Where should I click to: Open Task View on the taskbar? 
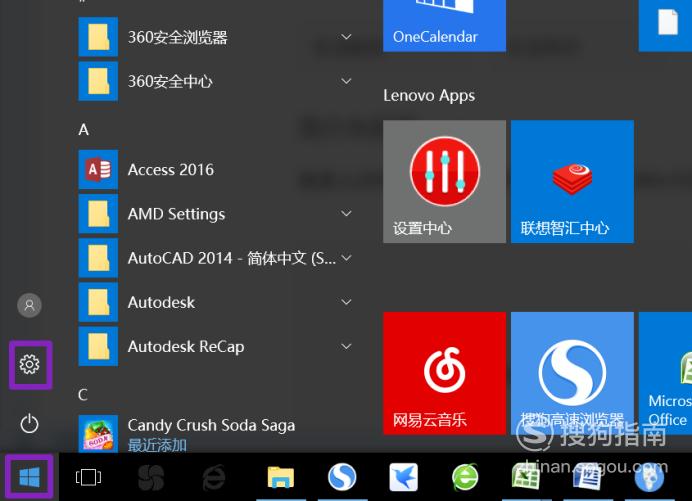(88, 477)
